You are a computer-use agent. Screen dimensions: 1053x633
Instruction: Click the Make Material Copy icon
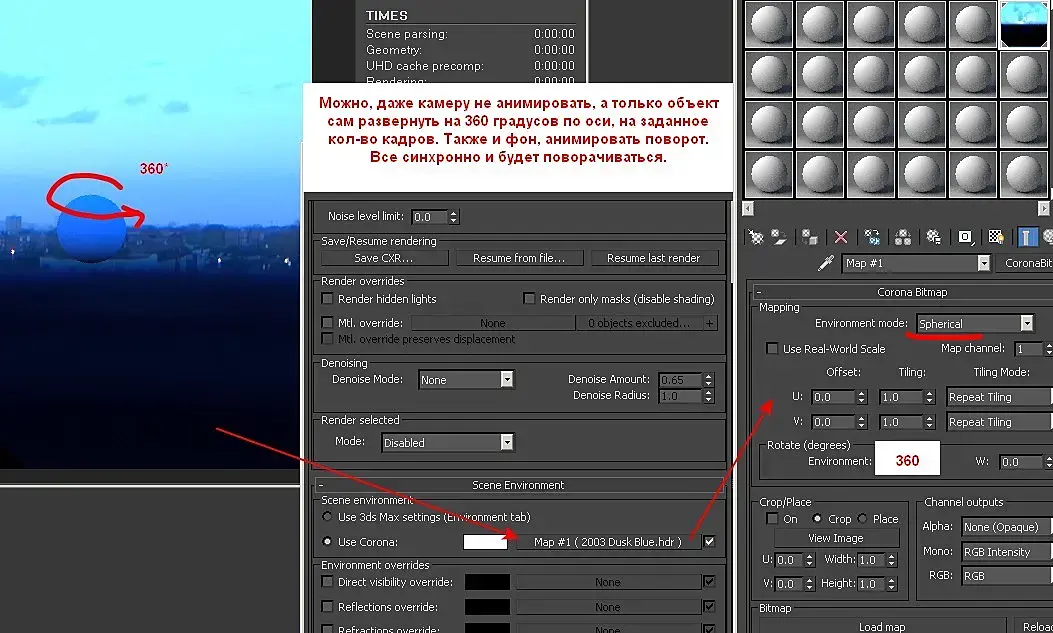pyautogui.click(x=872, y=237)
